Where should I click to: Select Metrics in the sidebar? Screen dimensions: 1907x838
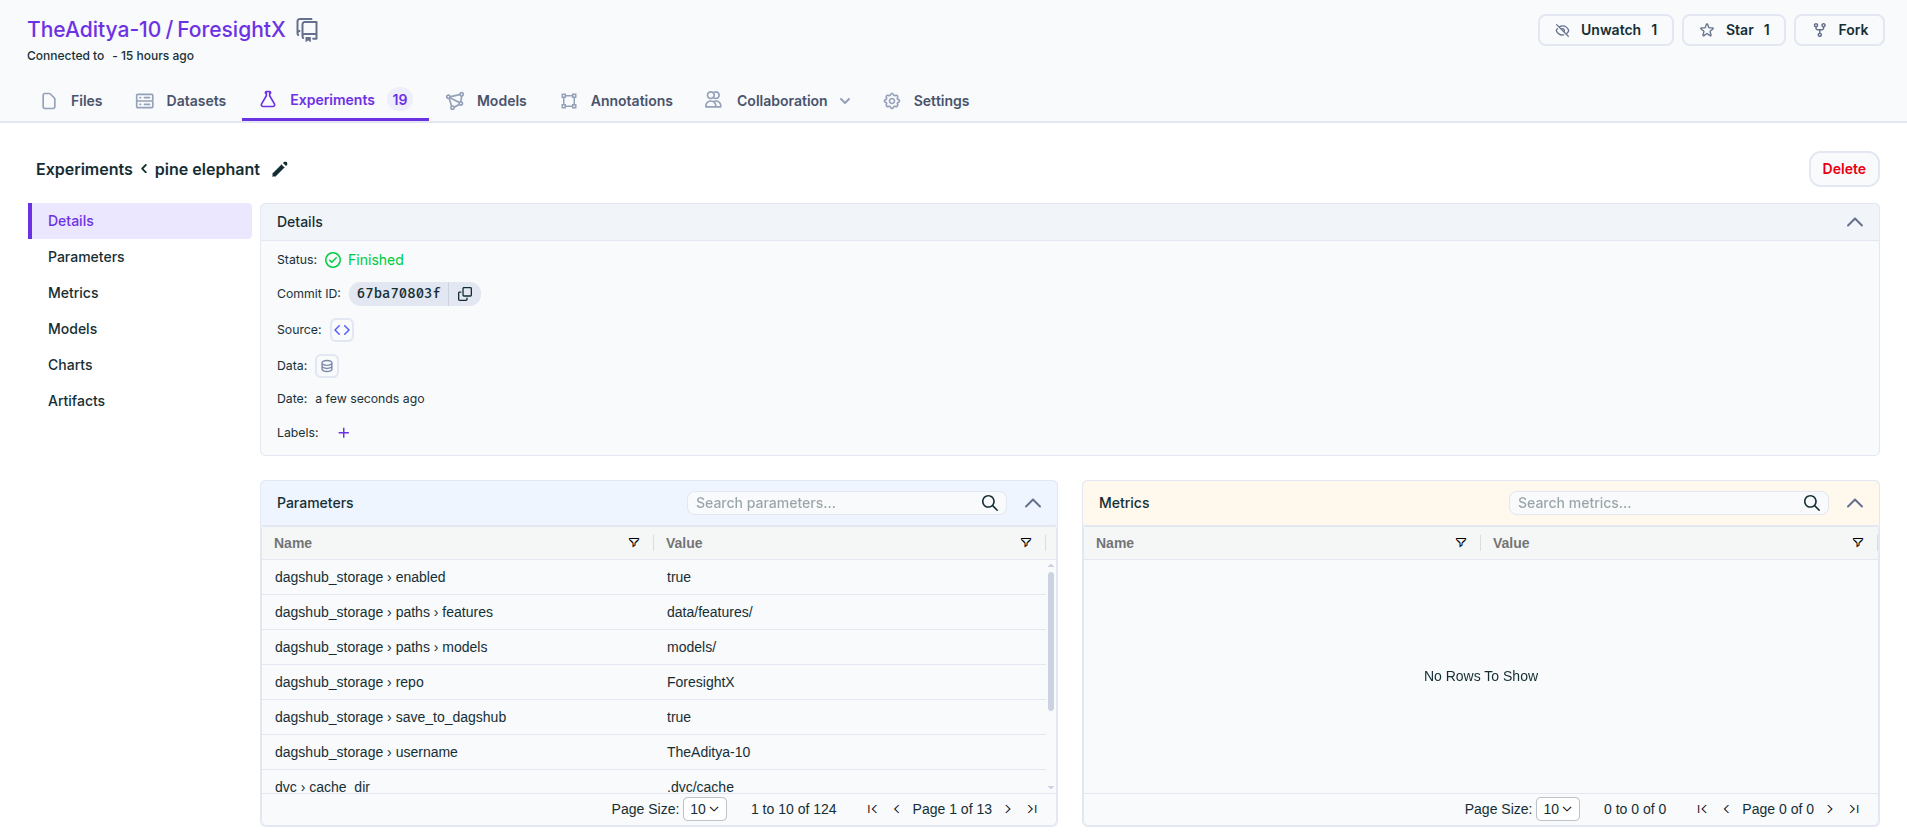pos(140,293)
